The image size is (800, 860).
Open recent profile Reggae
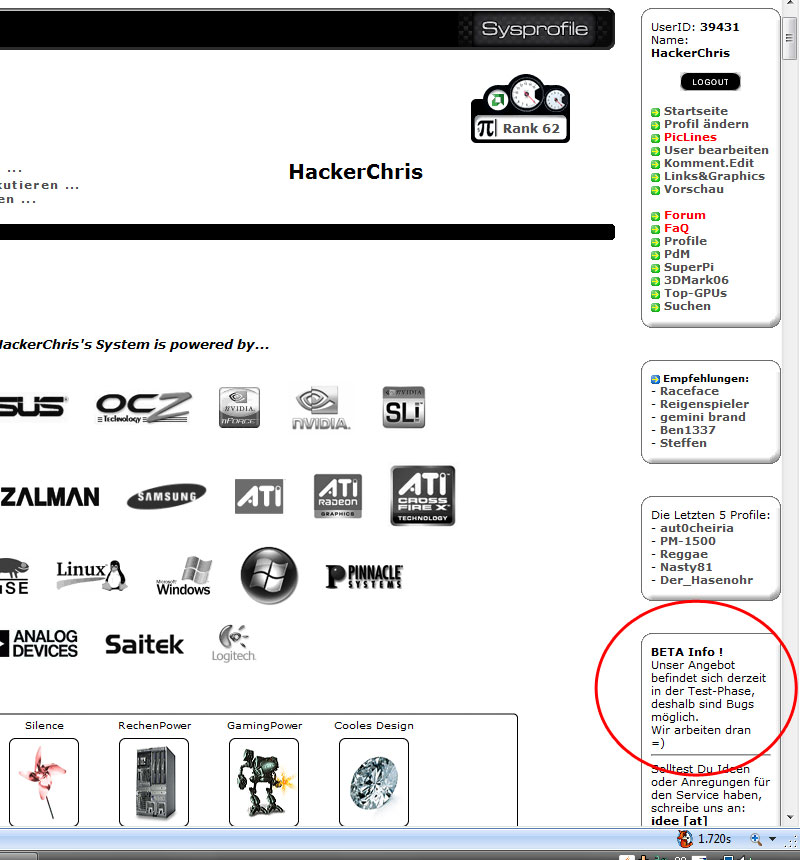(x=684, y=554)
